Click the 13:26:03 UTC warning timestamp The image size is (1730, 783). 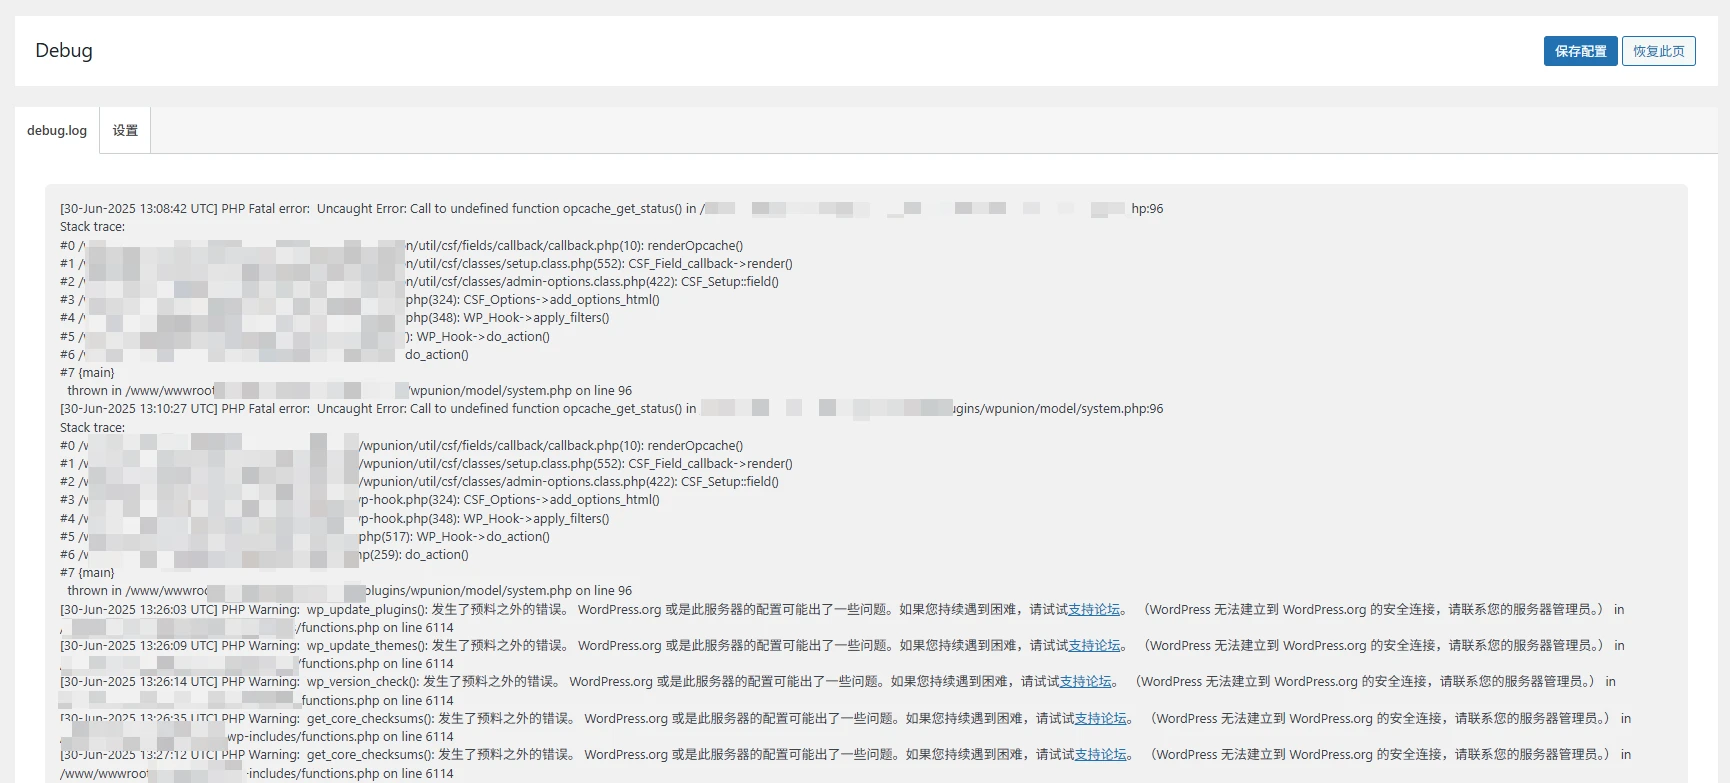pyautogui.click(x=138, y=610)
